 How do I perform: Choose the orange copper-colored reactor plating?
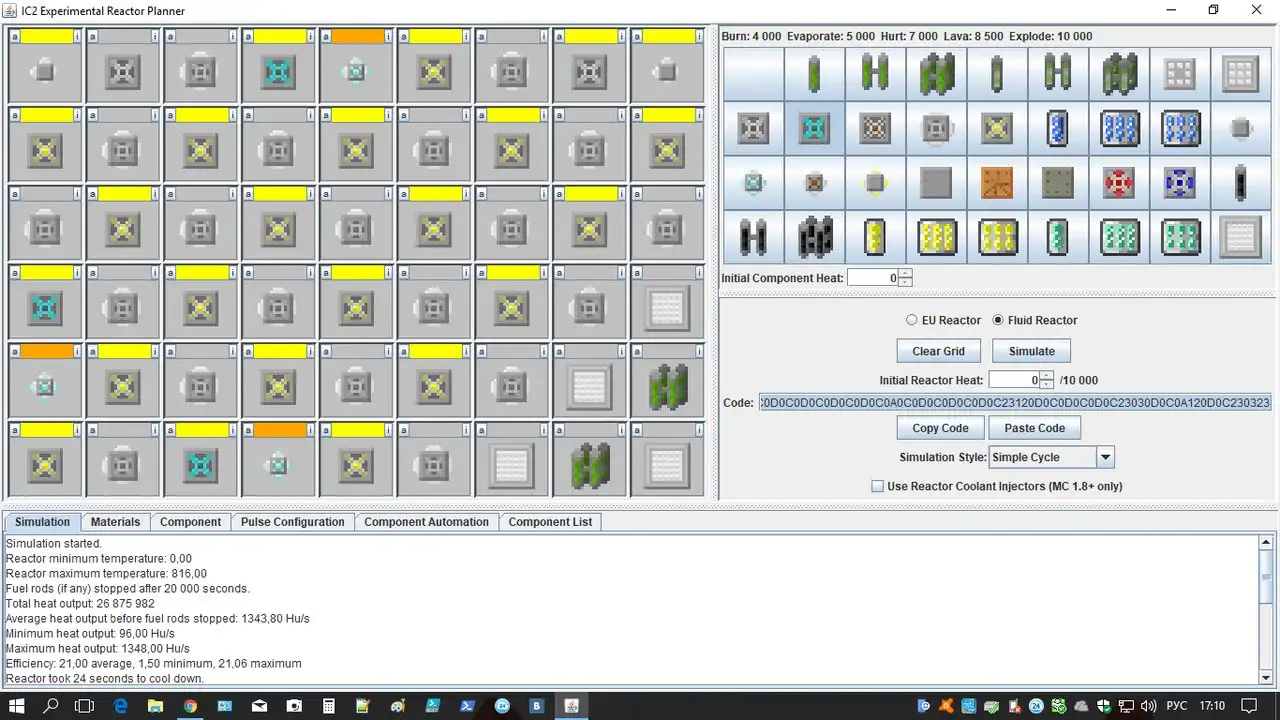click(x=997, y=183)
